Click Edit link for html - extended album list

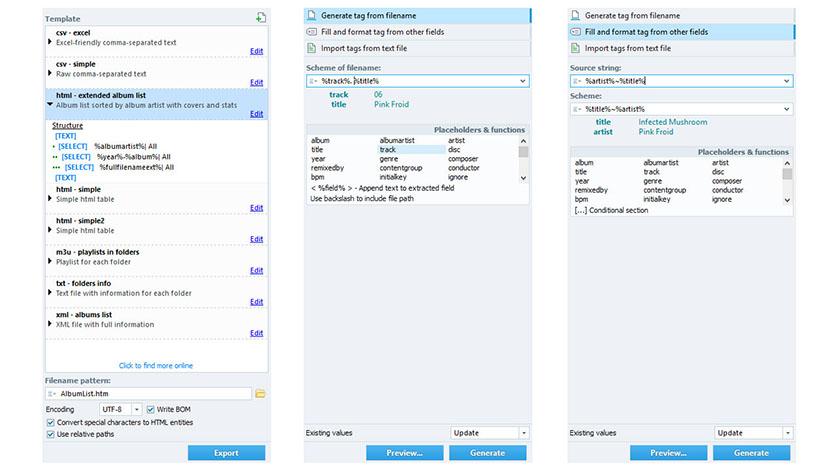coord(256,114)
